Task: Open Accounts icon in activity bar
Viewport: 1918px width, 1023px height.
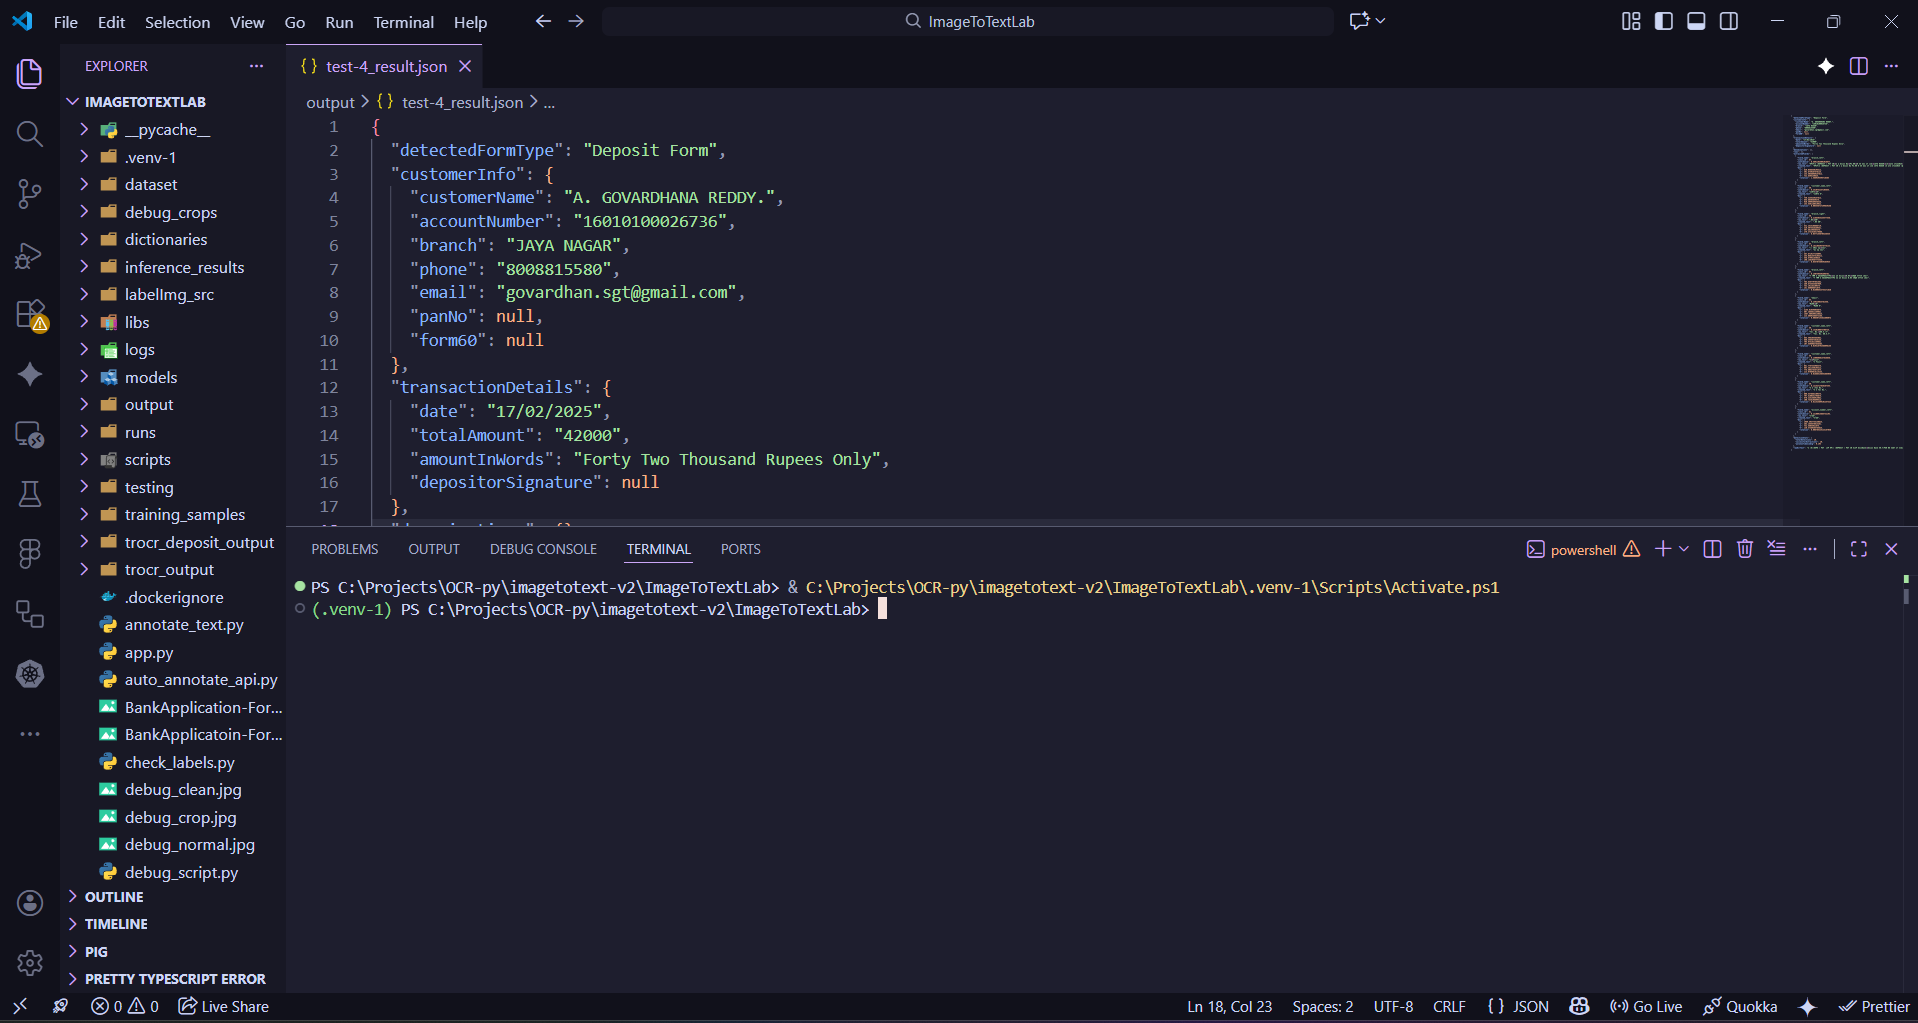Action: 30,903
